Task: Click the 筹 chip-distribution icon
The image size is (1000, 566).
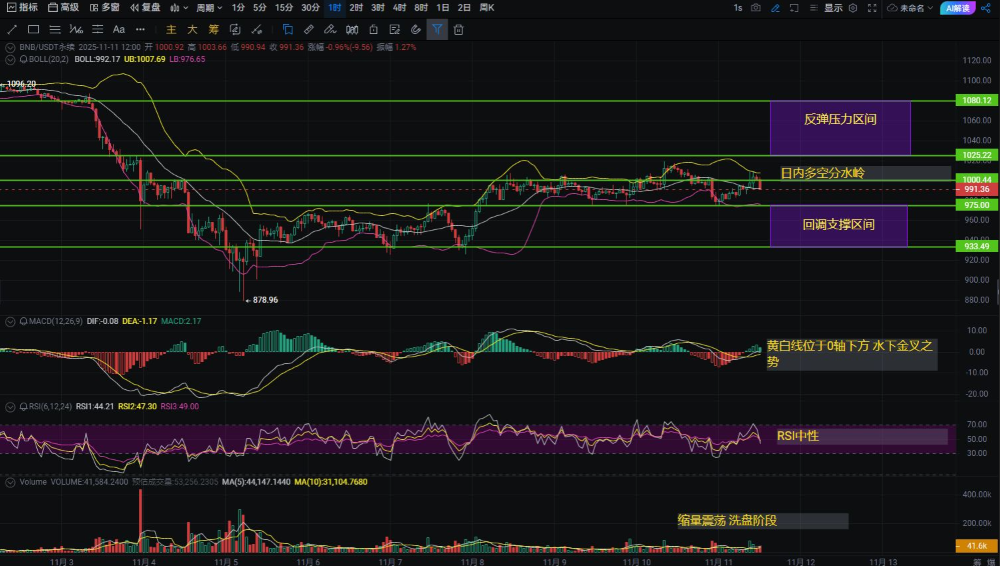Action: pos(214,29)
